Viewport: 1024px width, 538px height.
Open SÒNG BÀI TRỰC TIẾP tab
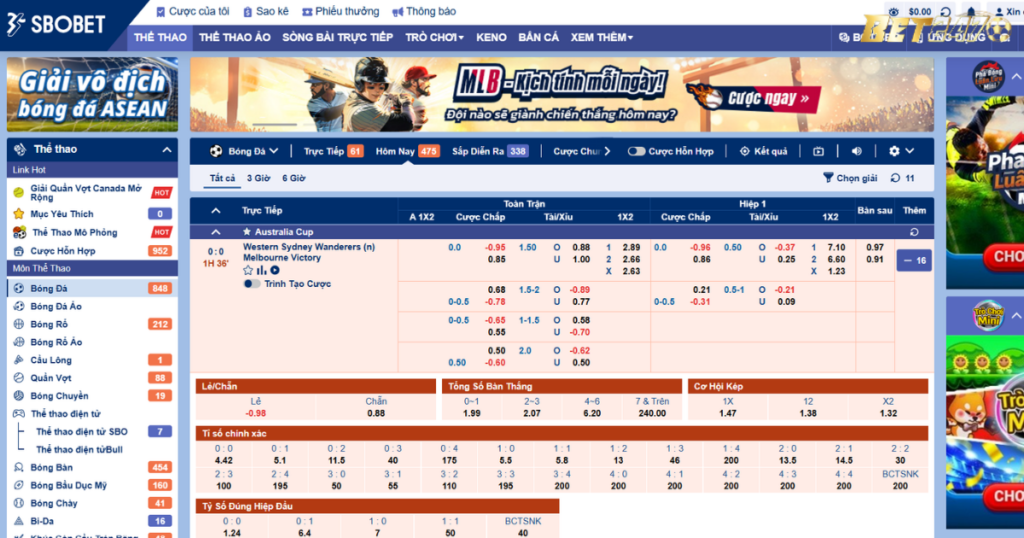pos(338,37)
